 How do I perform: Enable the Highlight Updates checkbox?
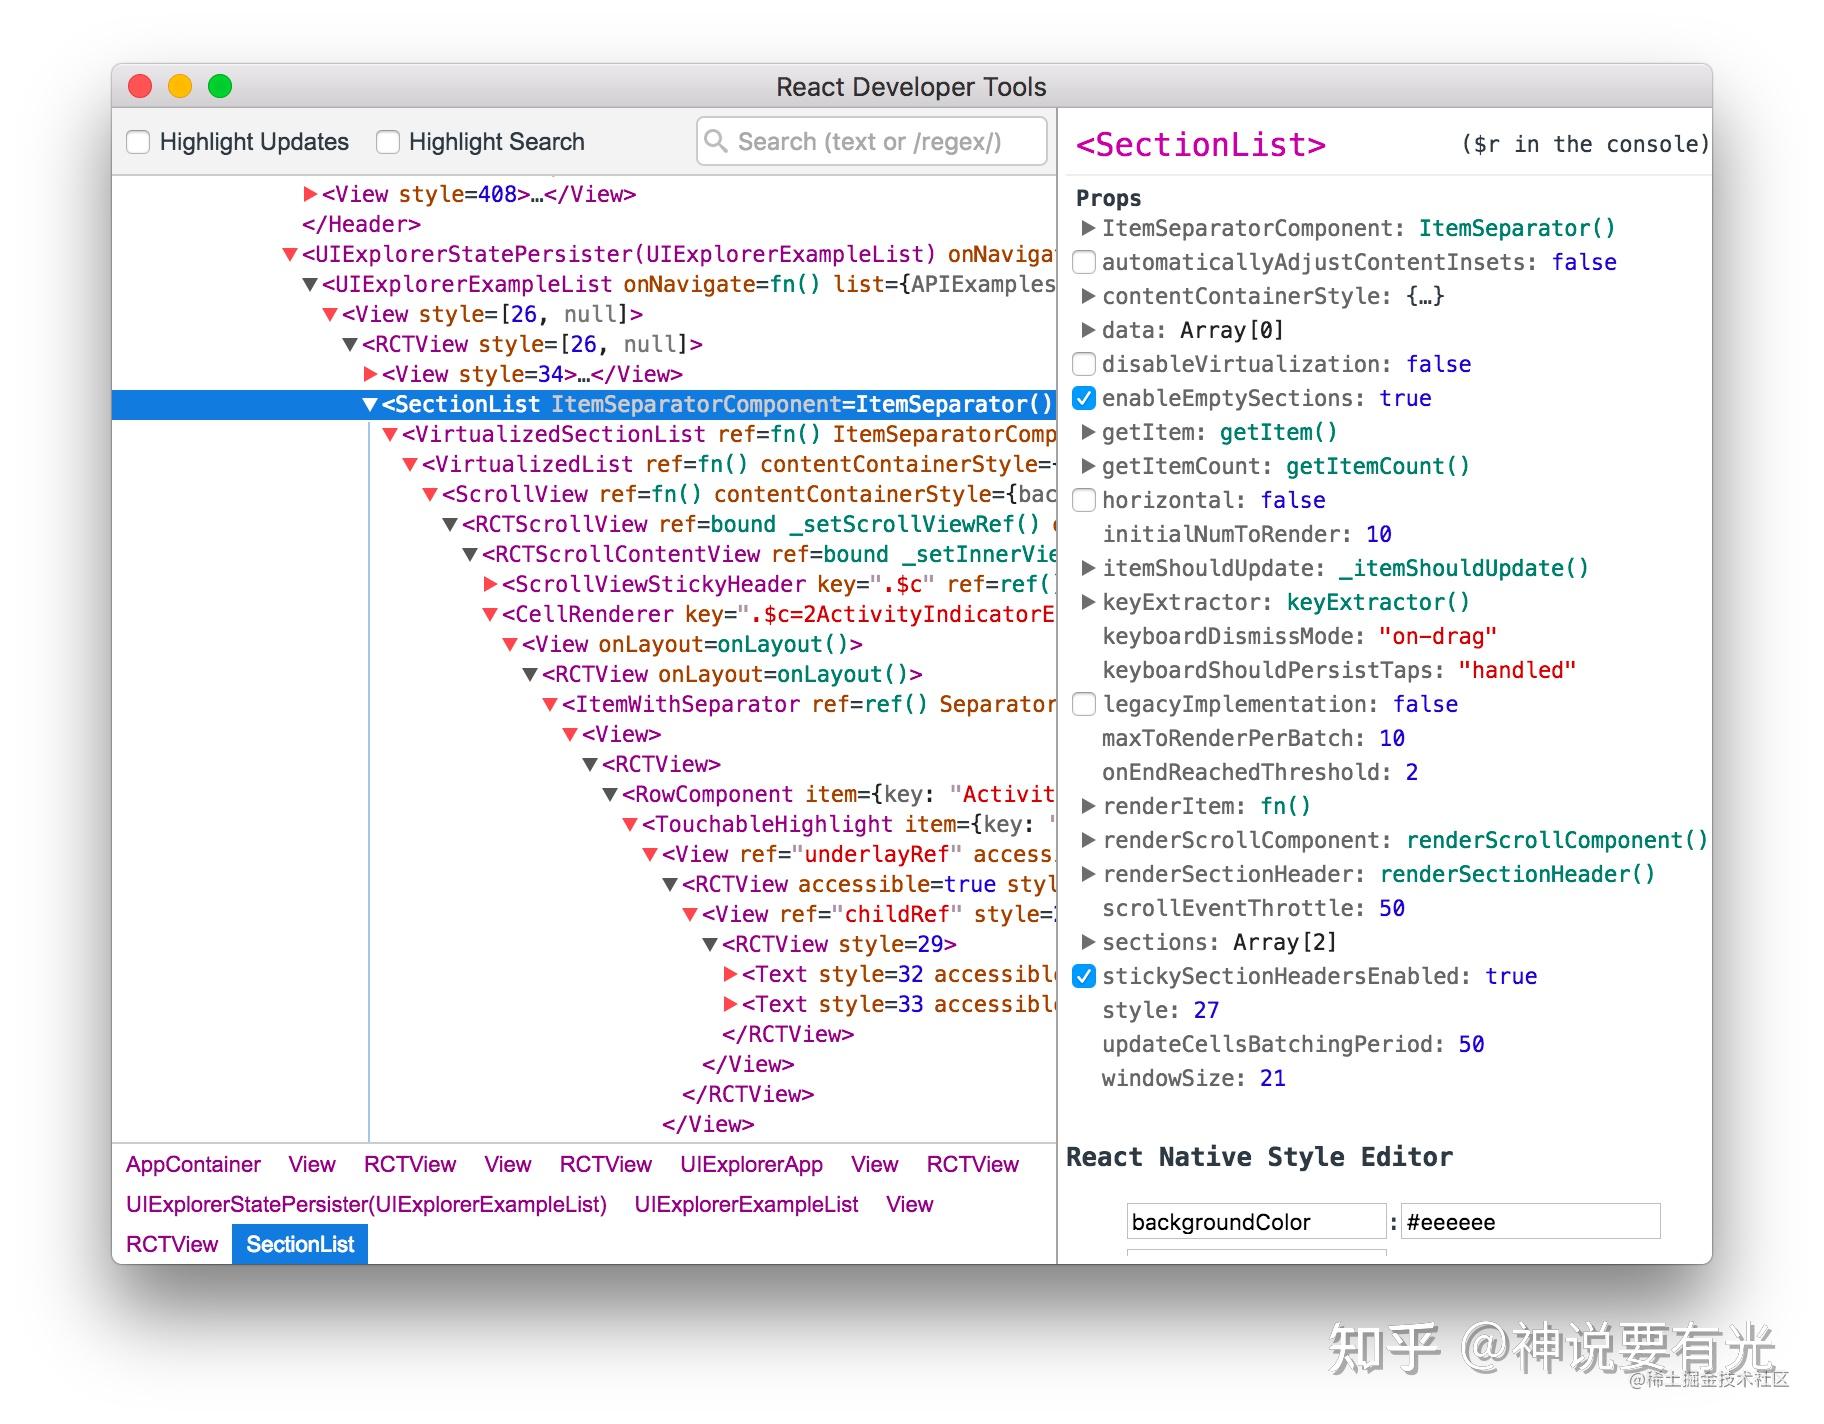tap(138, 141)
